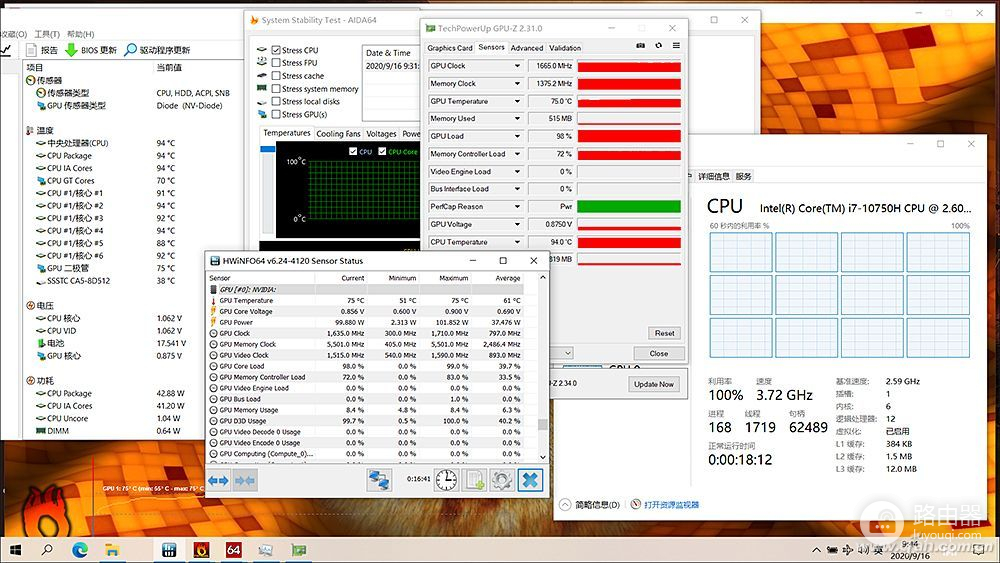The height and width of the screenshot is (563, 1000).
Task: Open Microsoft Edge from taskbar
Action: tap(80, 550)
